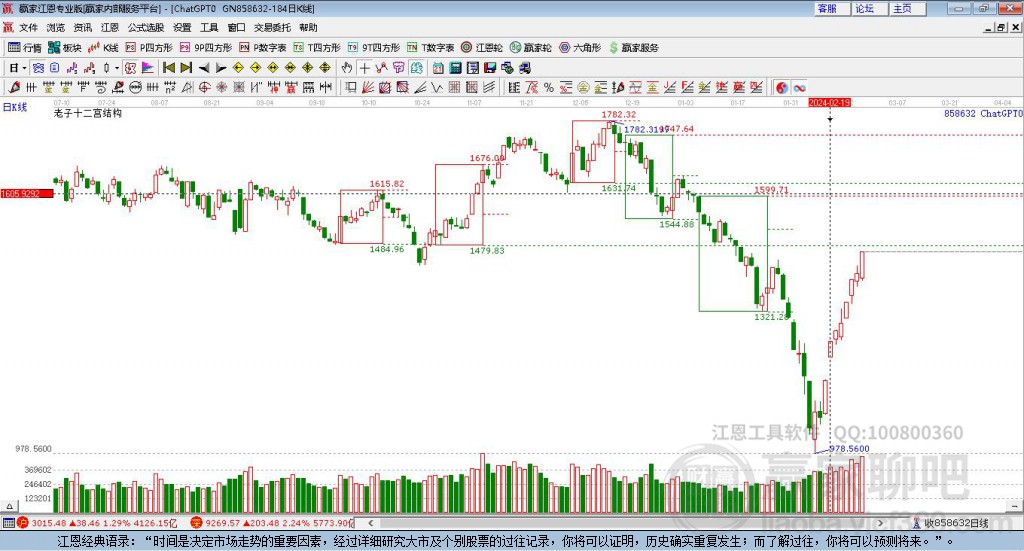Open the 工具 menu
This screenshot has height=551, width=1024.
(209, 27)
